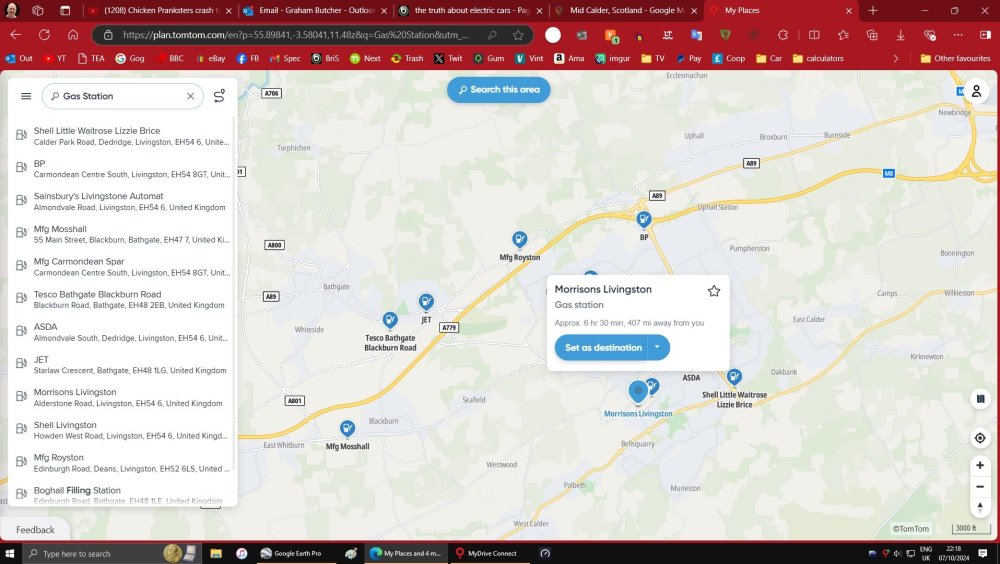Viewport: 1000px width, 564px height.
Task: Switch to the truth about electric cars tab
Action: click(x=470, y=10)
